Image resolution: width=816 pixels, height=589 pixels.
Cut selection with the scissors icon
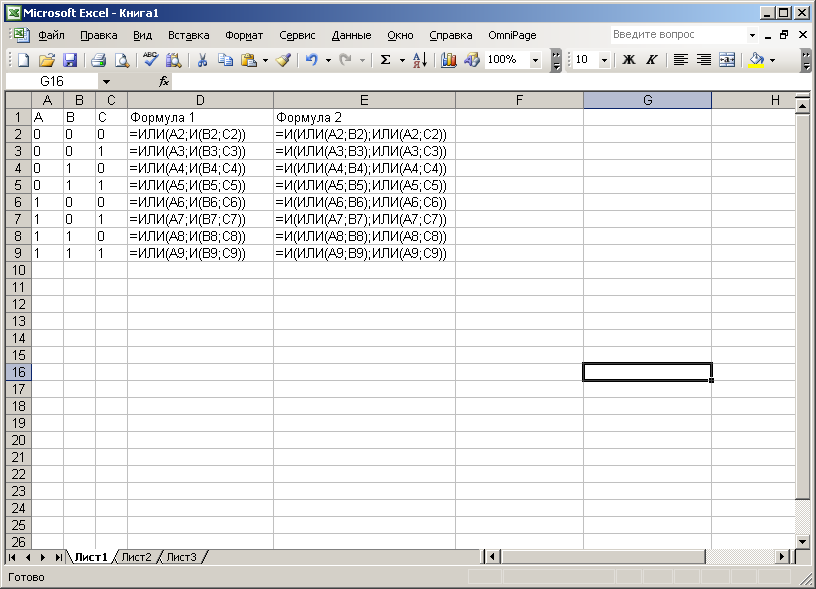[x=202, y=60]
